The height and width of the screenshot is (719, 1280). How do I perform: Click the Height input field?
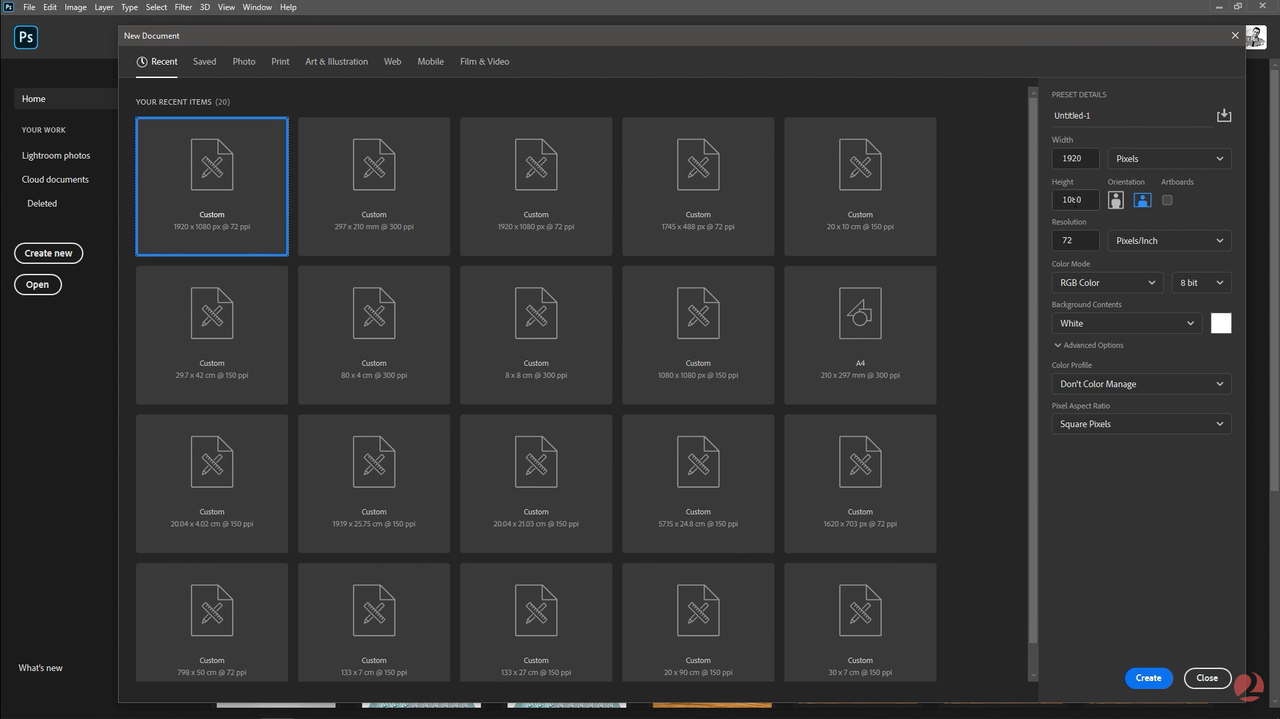(x=1076, y=200)
